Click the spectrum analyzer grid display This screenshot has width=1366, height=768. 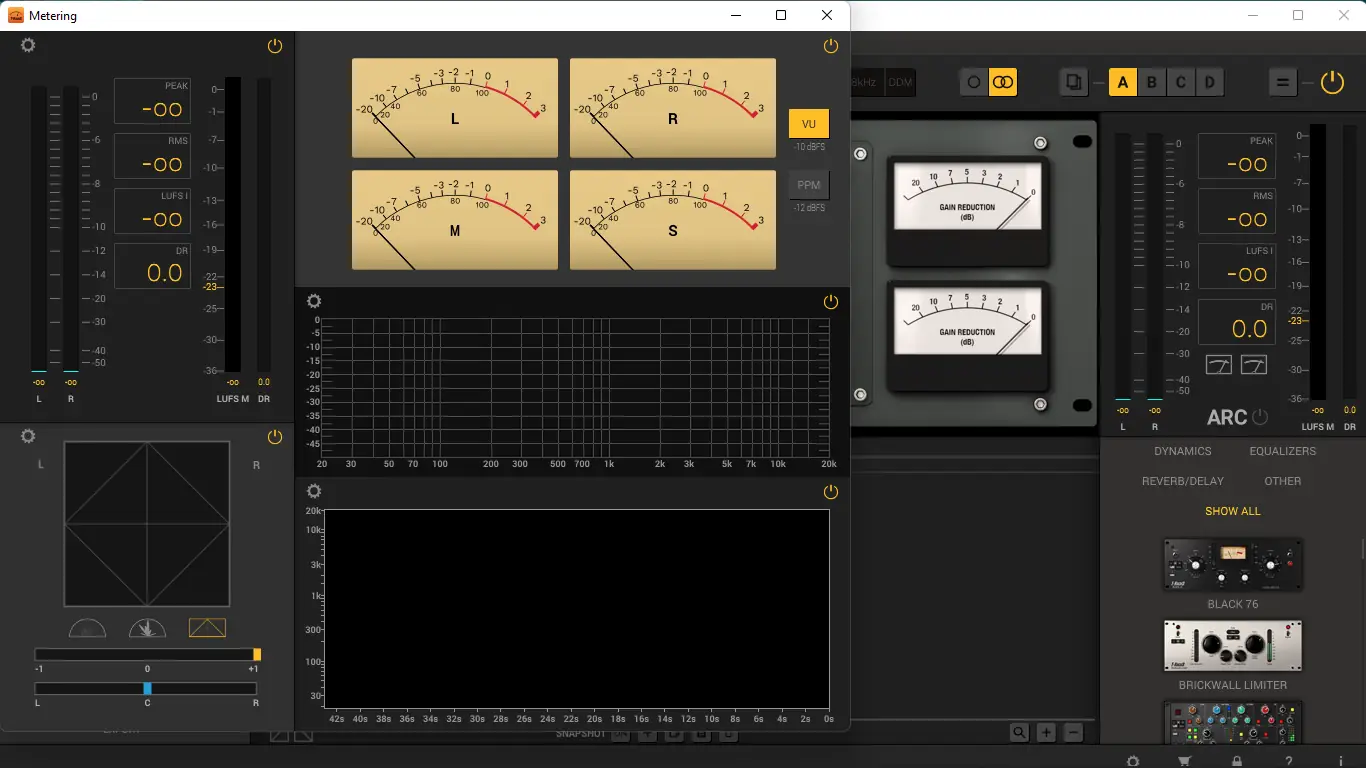click(576, 386)
